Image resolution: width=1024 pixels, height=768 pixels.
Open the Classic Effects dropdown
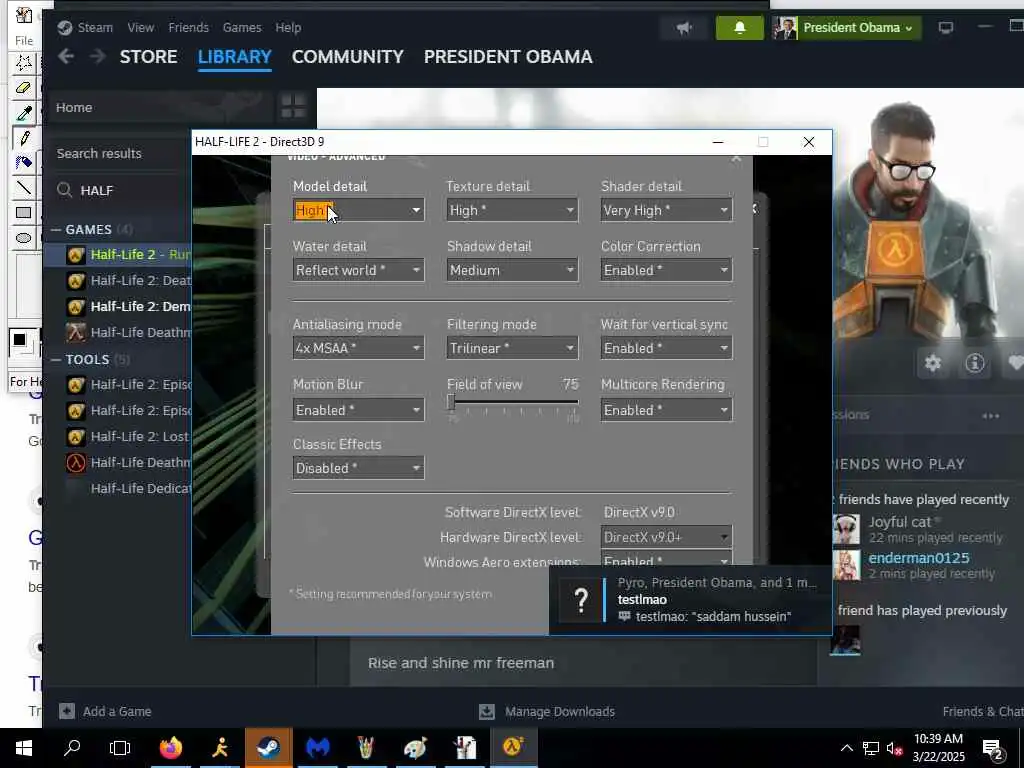(x=358, y=468)
